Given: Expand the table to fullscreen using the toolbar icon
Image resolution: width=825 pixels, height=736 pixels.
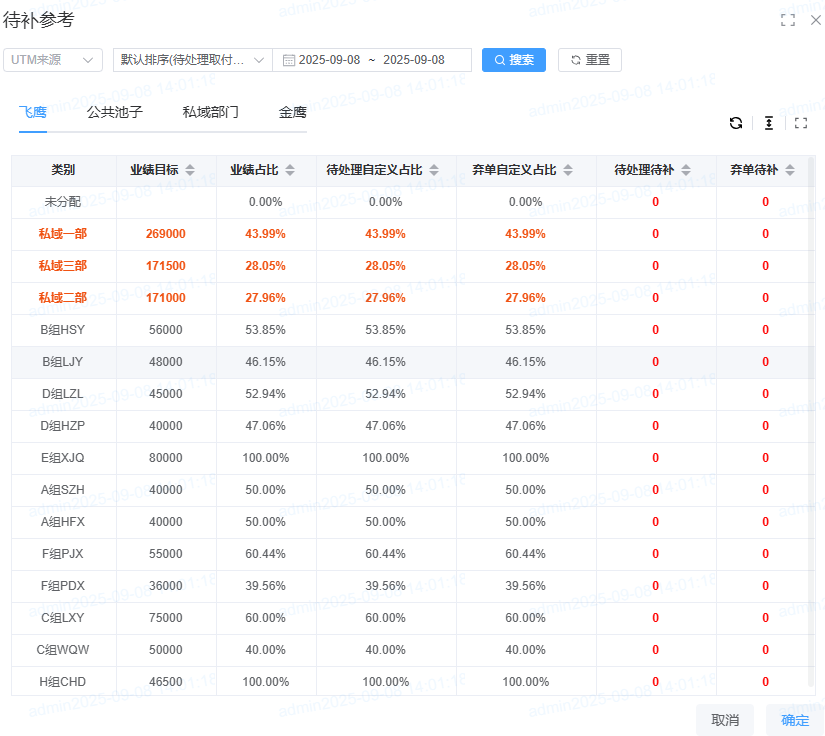Looking at the screenshot, I should (801, 123).
